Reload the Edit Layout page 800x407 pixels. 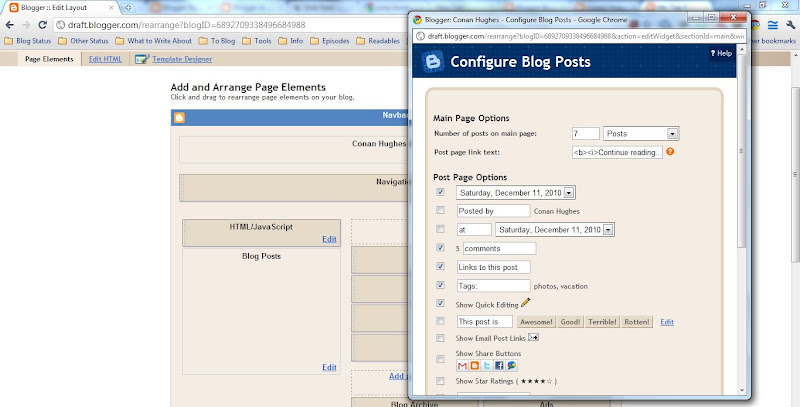click(42, 25)
